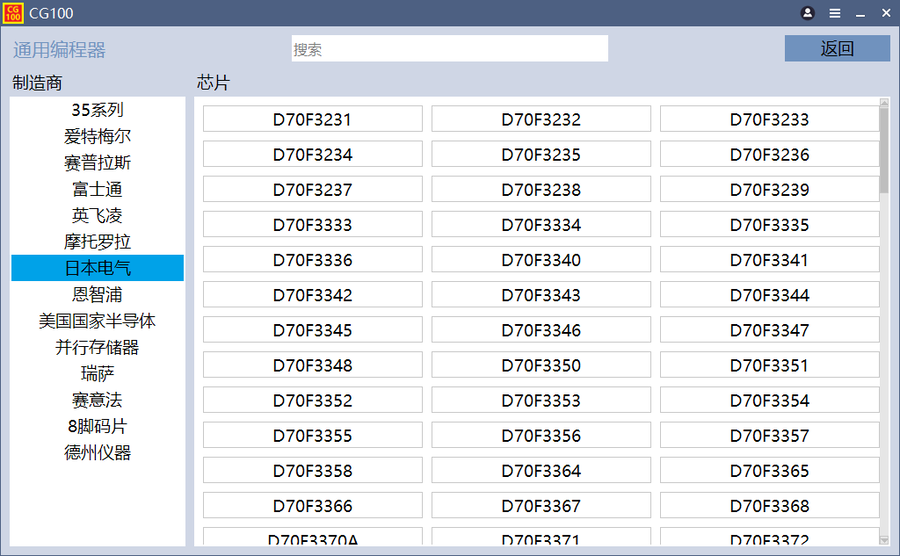The width and height of the screenshot is (900, 556).
Task: Open chip D70F3231
Action: tap(313, 119)
